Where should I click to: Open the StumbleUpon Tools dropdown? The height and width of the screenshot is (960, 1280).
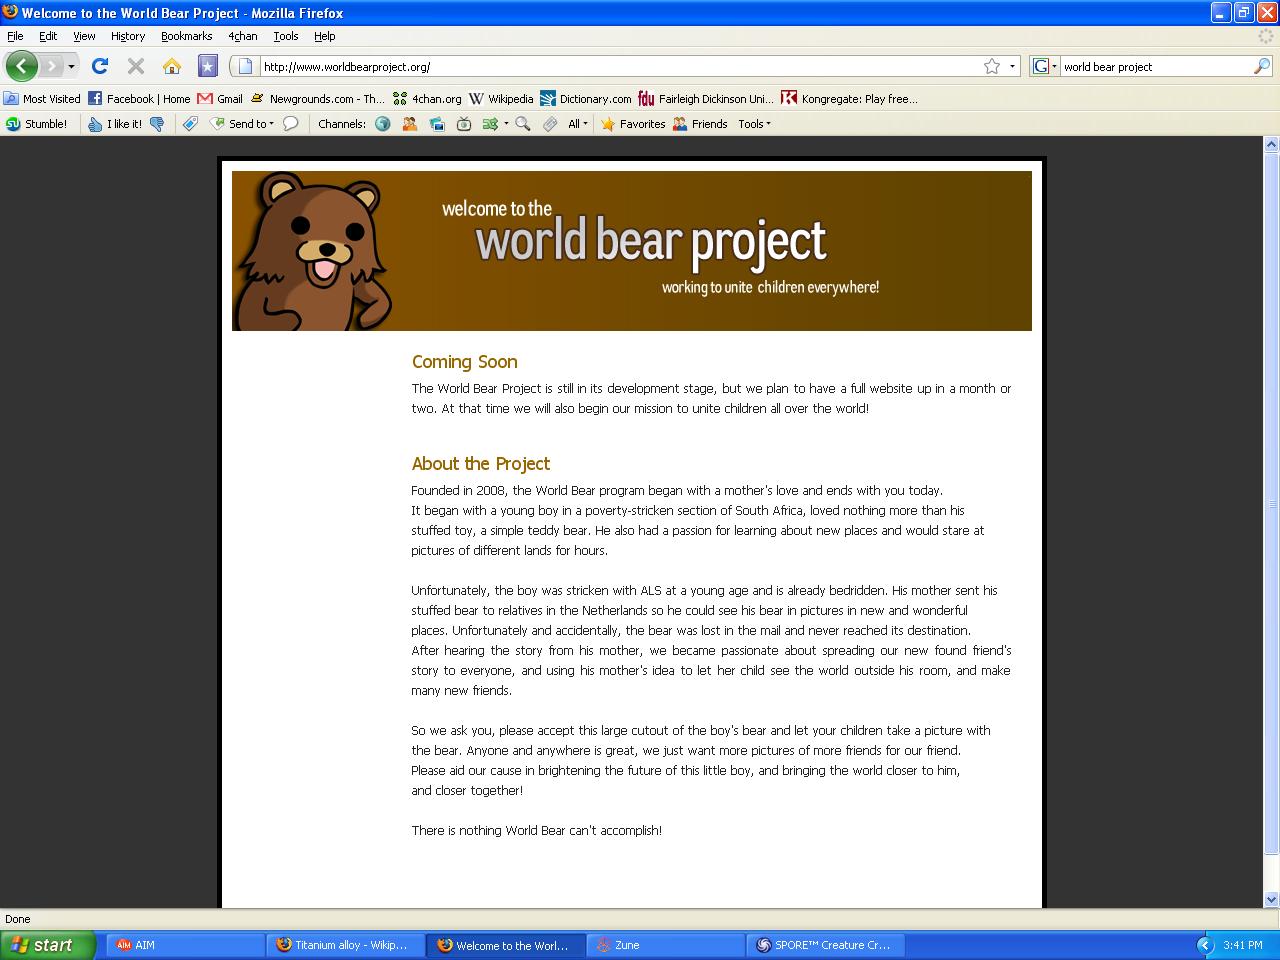click(754, 124)
